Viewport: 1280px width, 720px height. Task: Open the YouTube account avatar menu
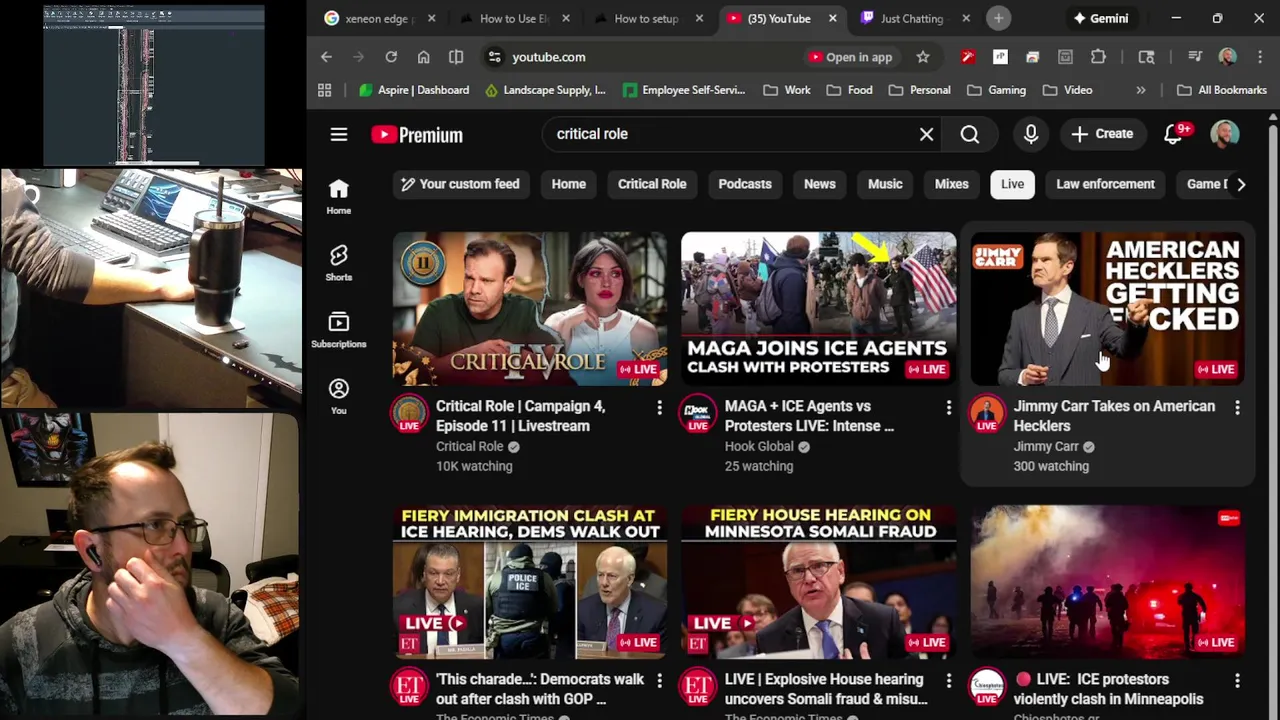point(1225,134)
